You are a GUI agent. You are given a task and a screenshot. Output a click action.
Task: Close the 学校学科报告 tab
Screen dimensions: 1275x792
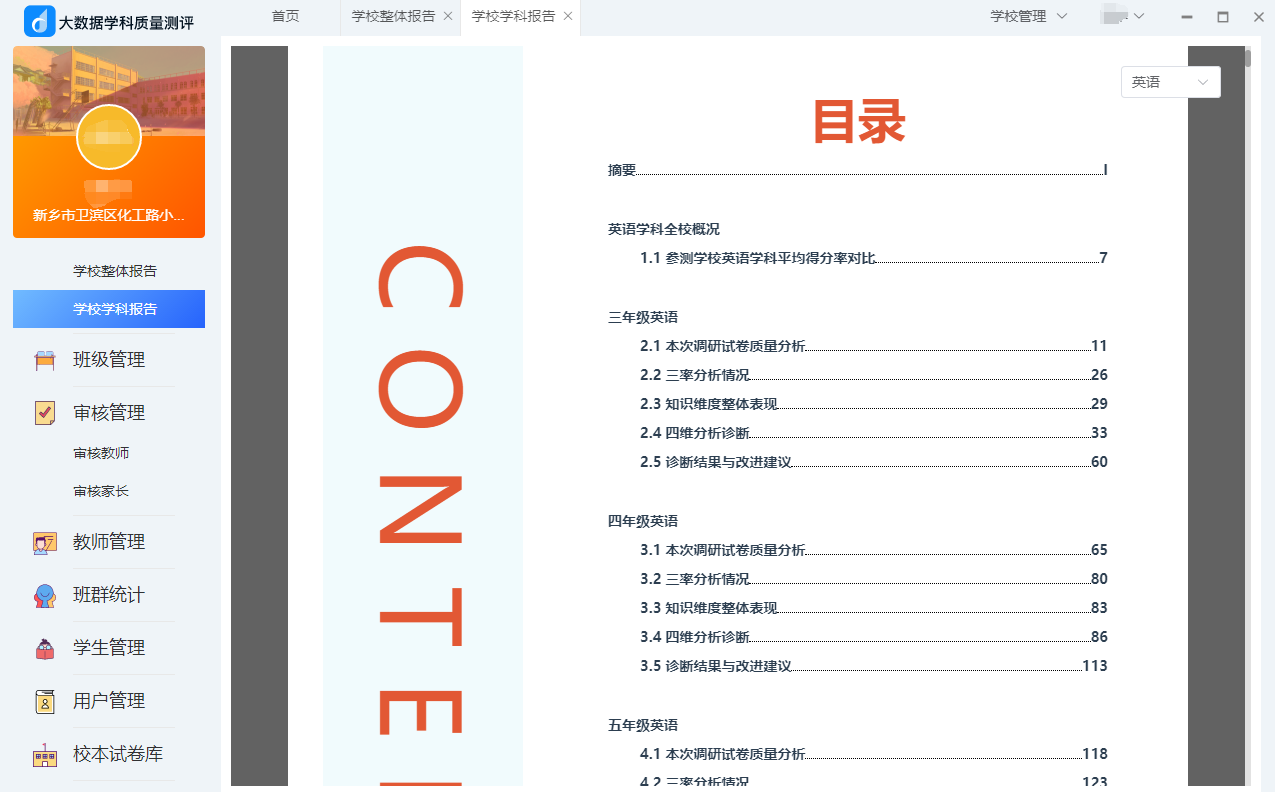tap(568, 16)
